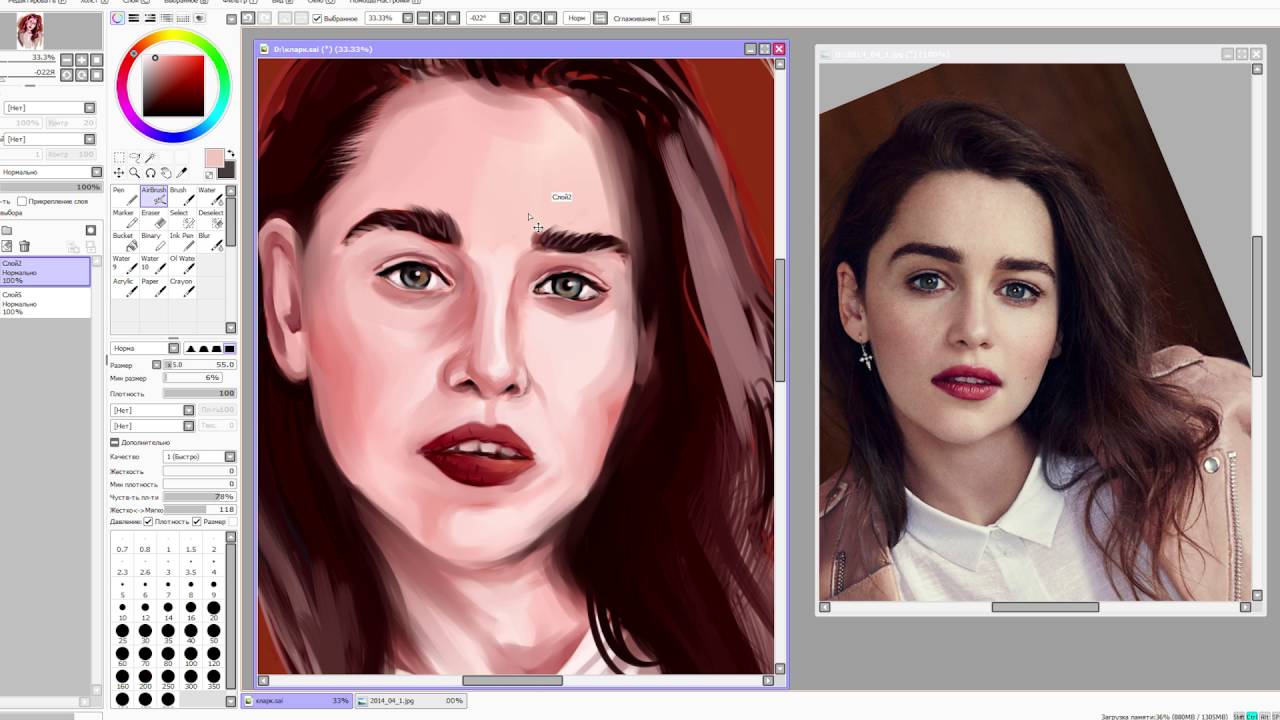Image resolution: width=1280 pixels, height=720 pixels.
Task: Select the AirBrush tool
Action: [153, 195]
